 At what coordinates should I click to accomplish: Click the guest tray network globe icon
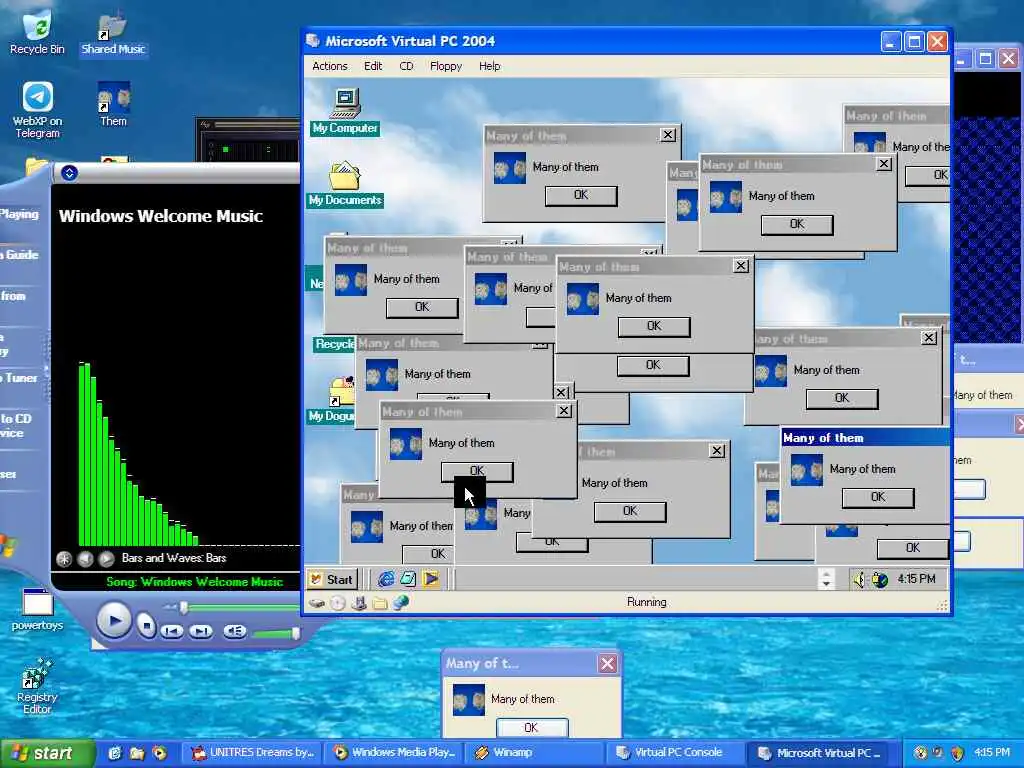[x=880, y=579]
